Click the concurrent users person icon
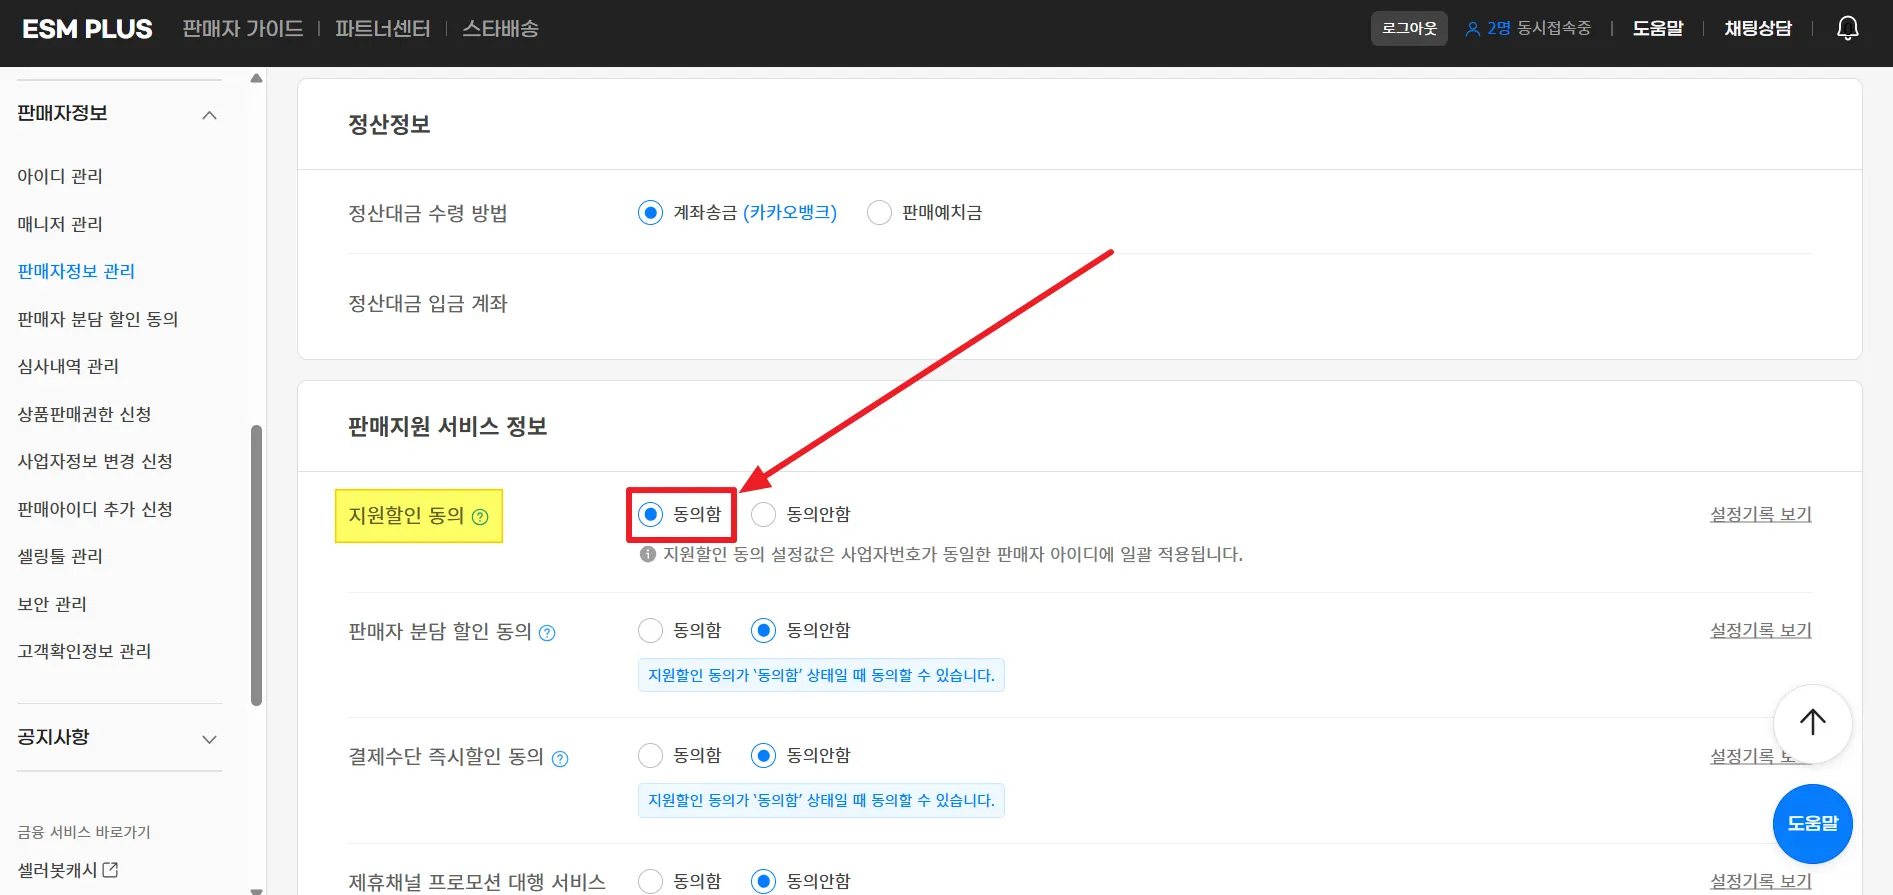The height and width of the screenshot is (895, 1893). [1473, 29]
